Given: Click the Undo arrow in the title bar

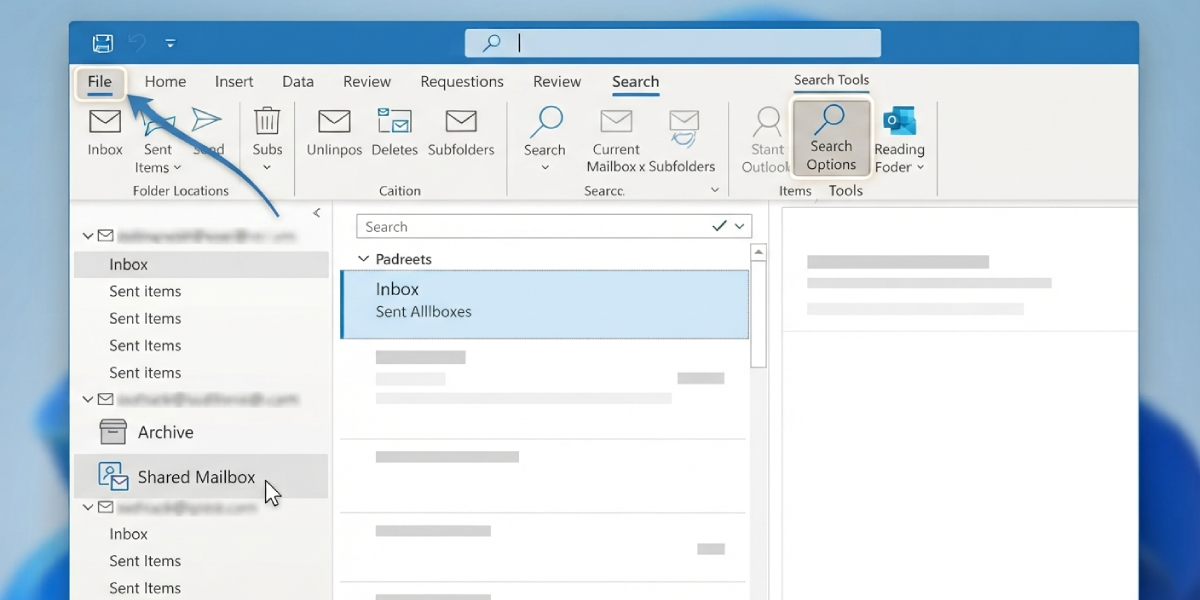Looking at the screenshot, I should click(137, 43).
